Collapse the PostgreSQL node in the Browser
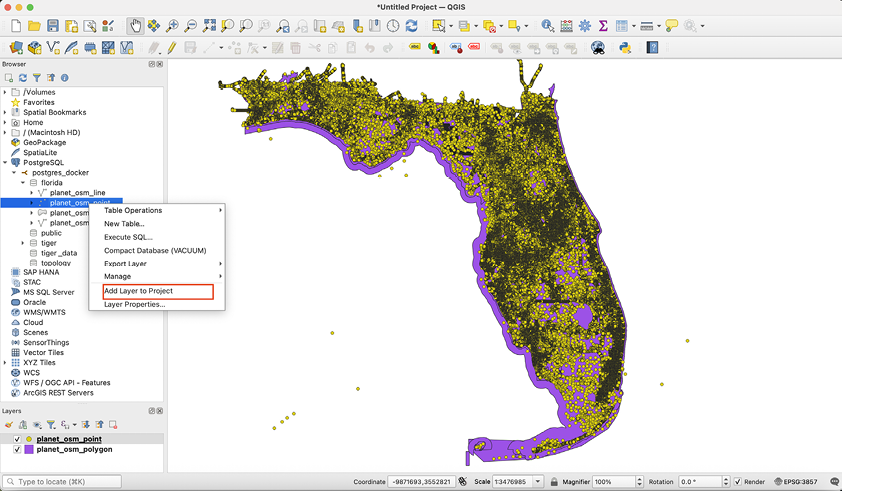Screen dimensions: 869x492 coord(6,163)
